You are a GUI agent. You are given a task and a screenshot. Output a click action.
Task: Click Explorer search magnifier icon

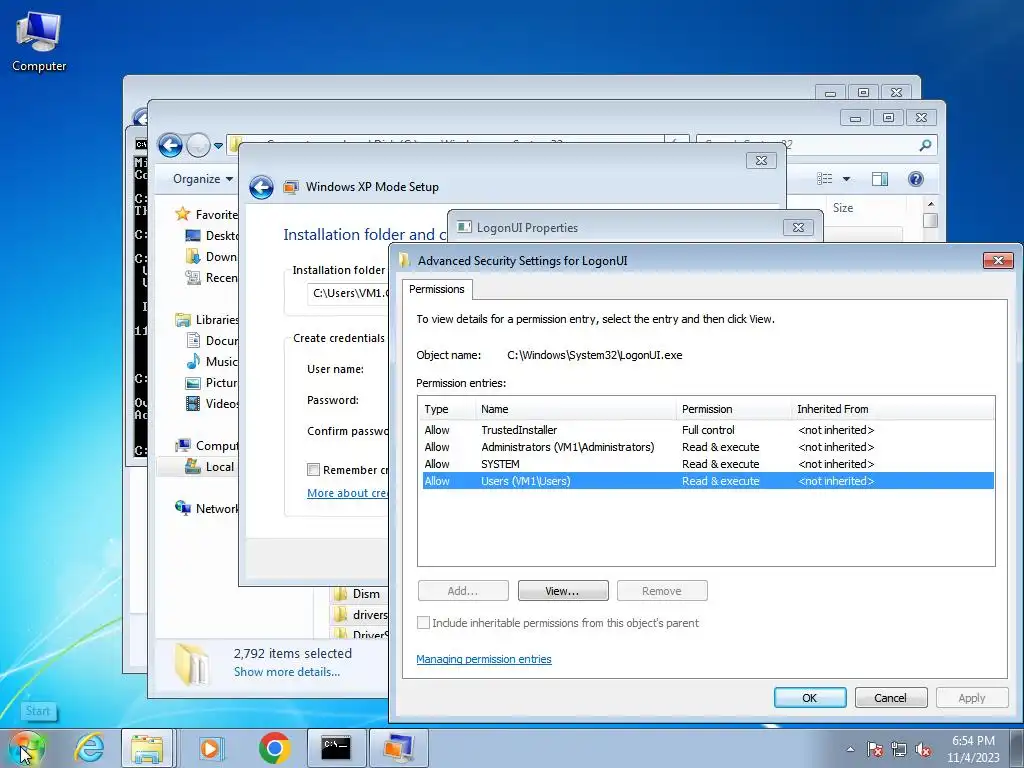(925, 145)
